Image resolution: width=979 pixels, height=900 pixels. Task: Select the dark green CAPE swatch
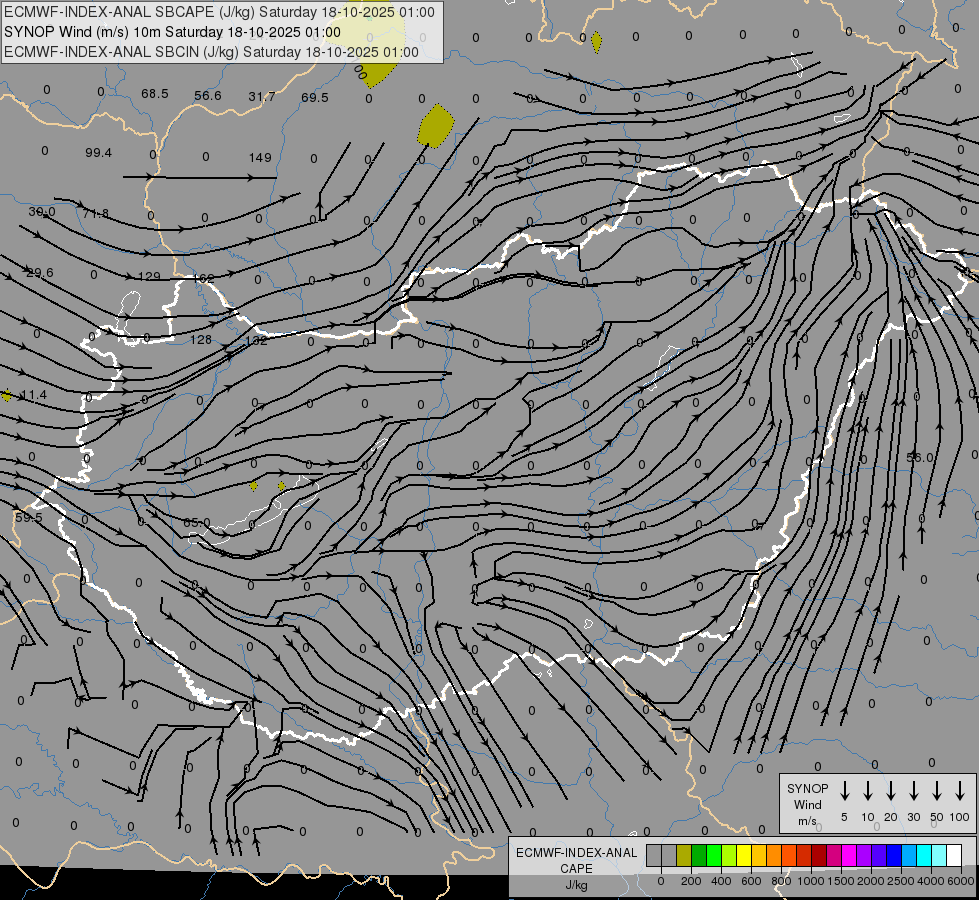tap(699, 855)
